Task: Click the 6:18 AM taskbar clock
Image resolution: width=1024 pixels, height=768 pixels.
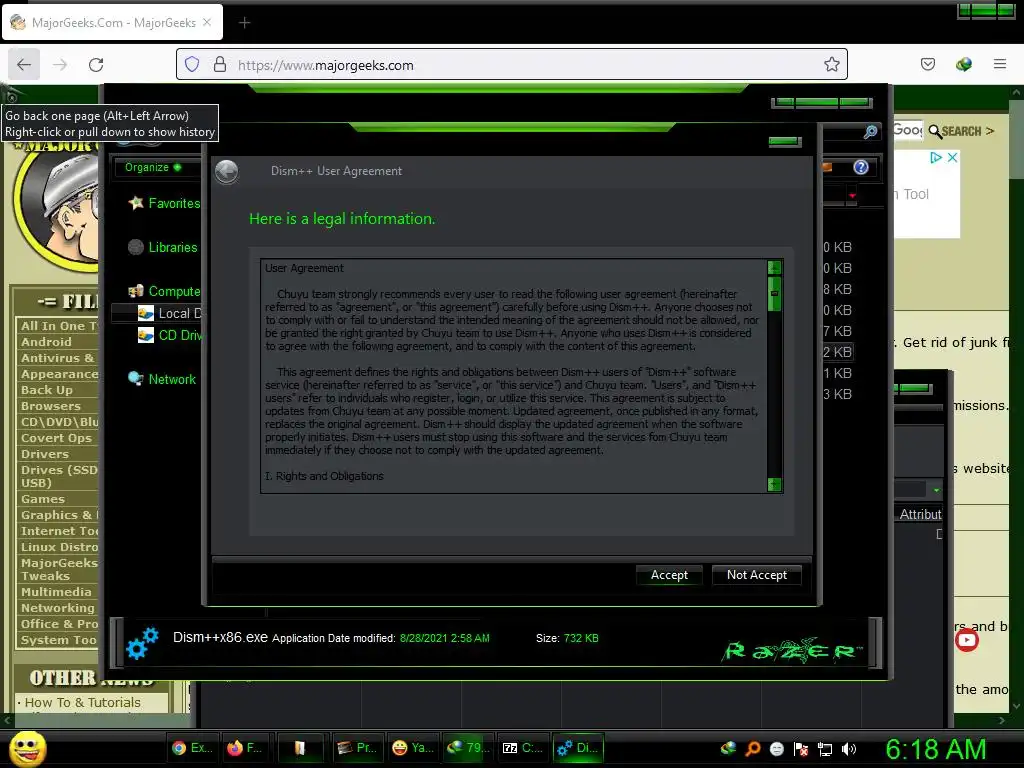Action: click(x=936, y=749)
